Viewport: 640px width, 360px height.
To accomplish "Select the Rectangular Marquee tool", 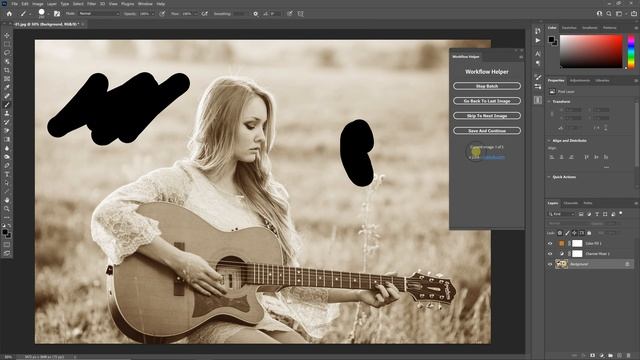I will pos(7,44).
